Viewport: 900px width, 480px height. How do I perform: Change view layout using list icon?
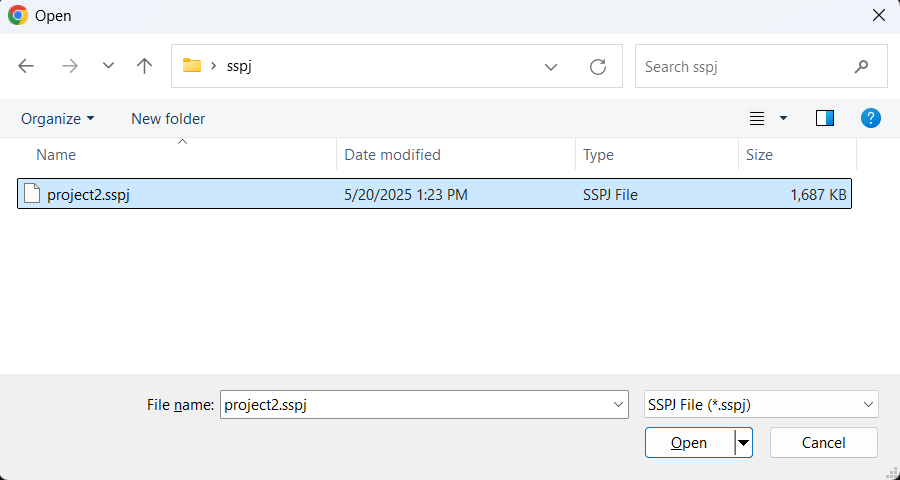click(757, 118)
